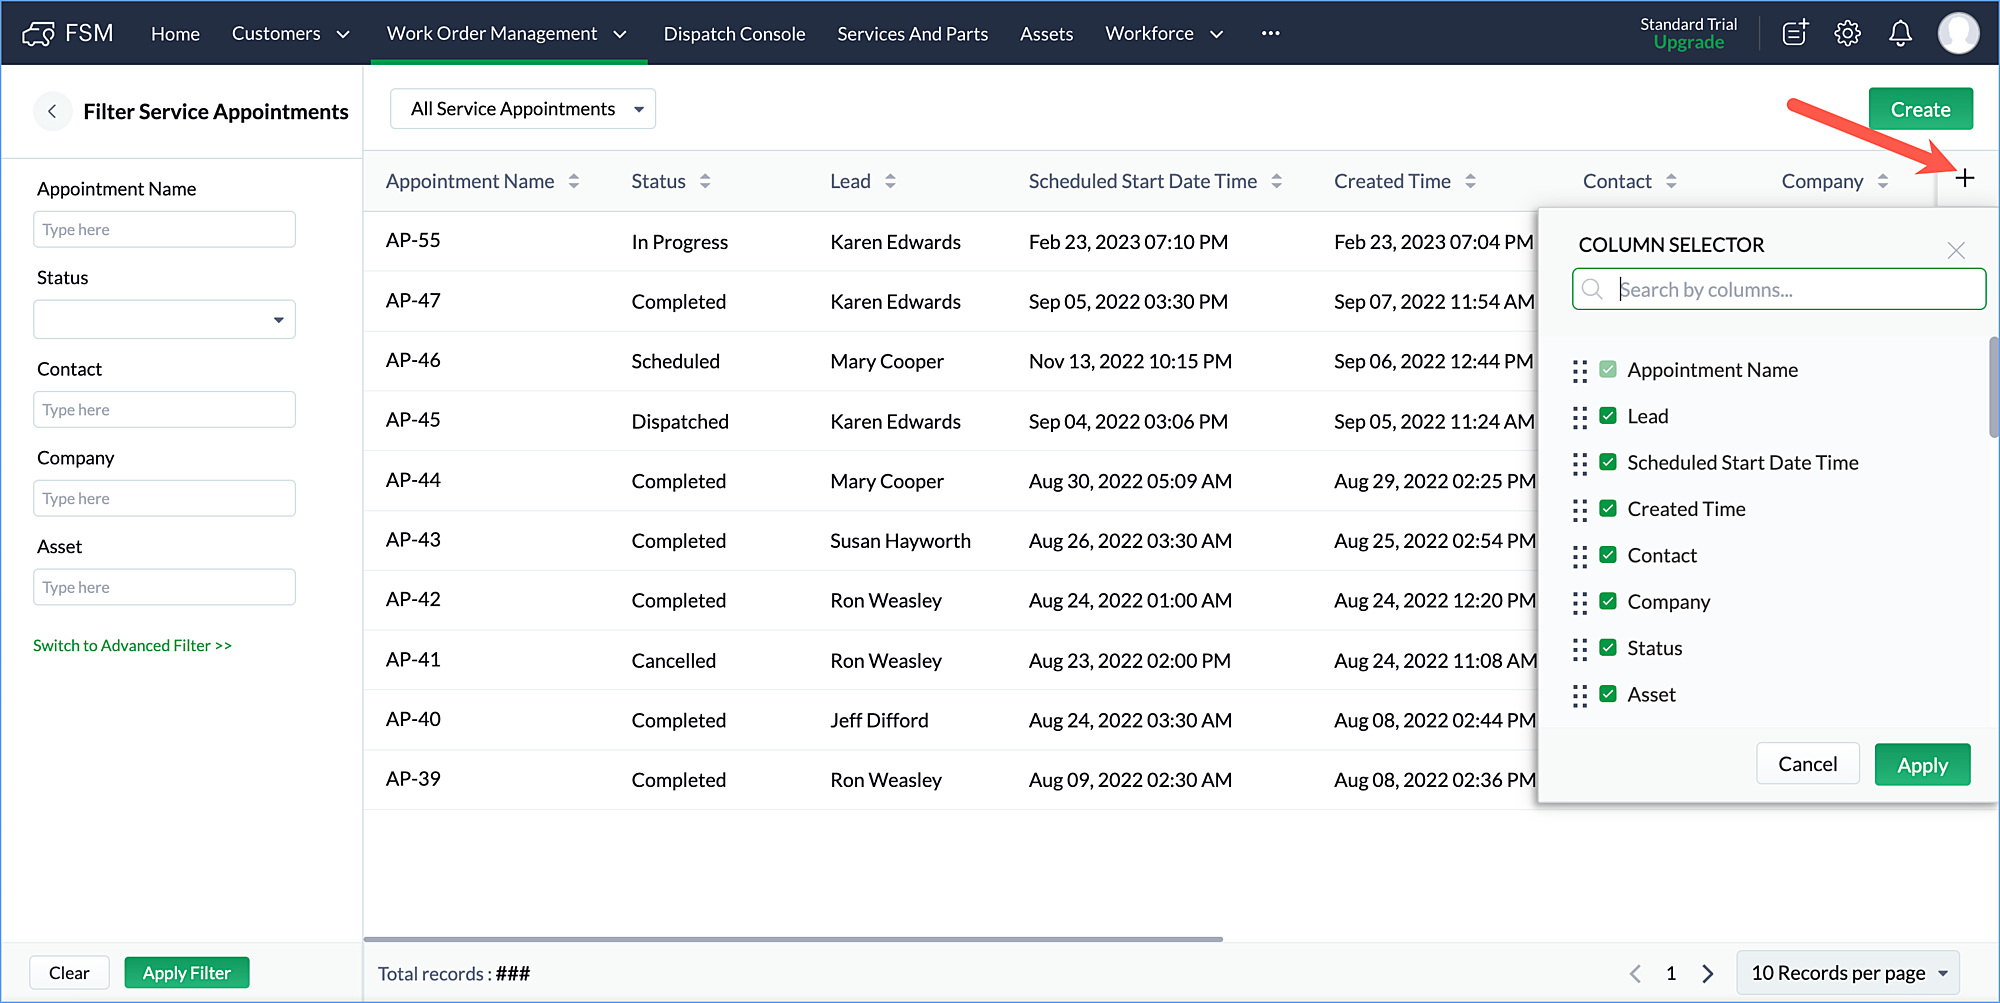Toggle the Company column checkbox
Image resolution: width=2000 pixels, height=1003 pixels.
click(1608, 601)
